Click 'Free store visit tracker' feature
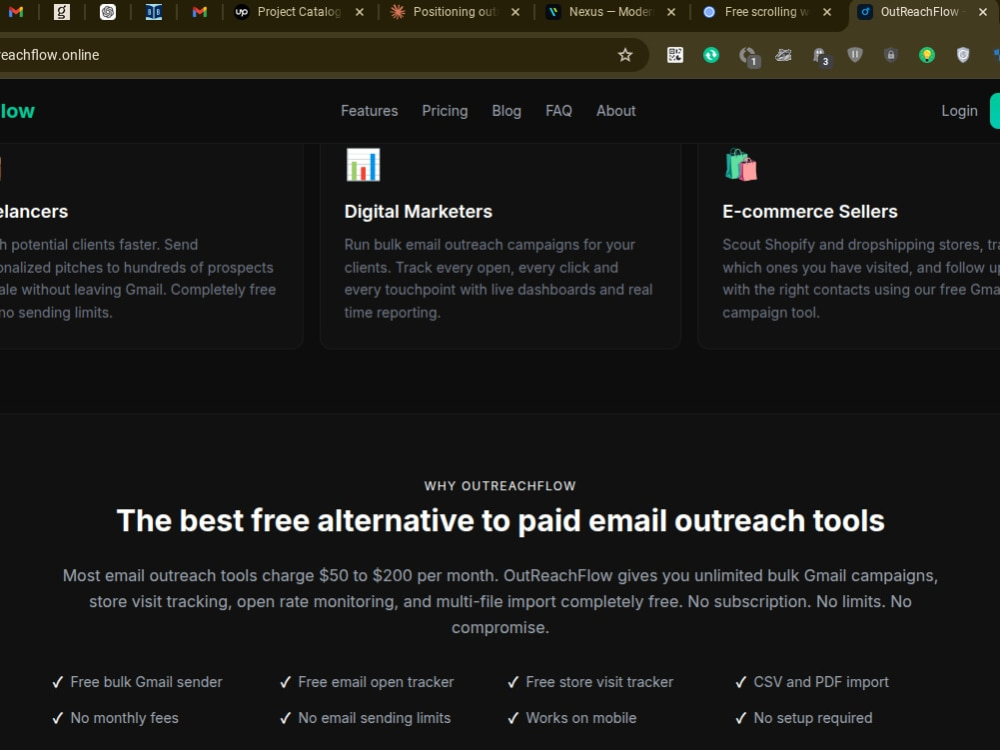Image resolution: width=1000 pixels, height=750 pixels. (x=599, y=682)
